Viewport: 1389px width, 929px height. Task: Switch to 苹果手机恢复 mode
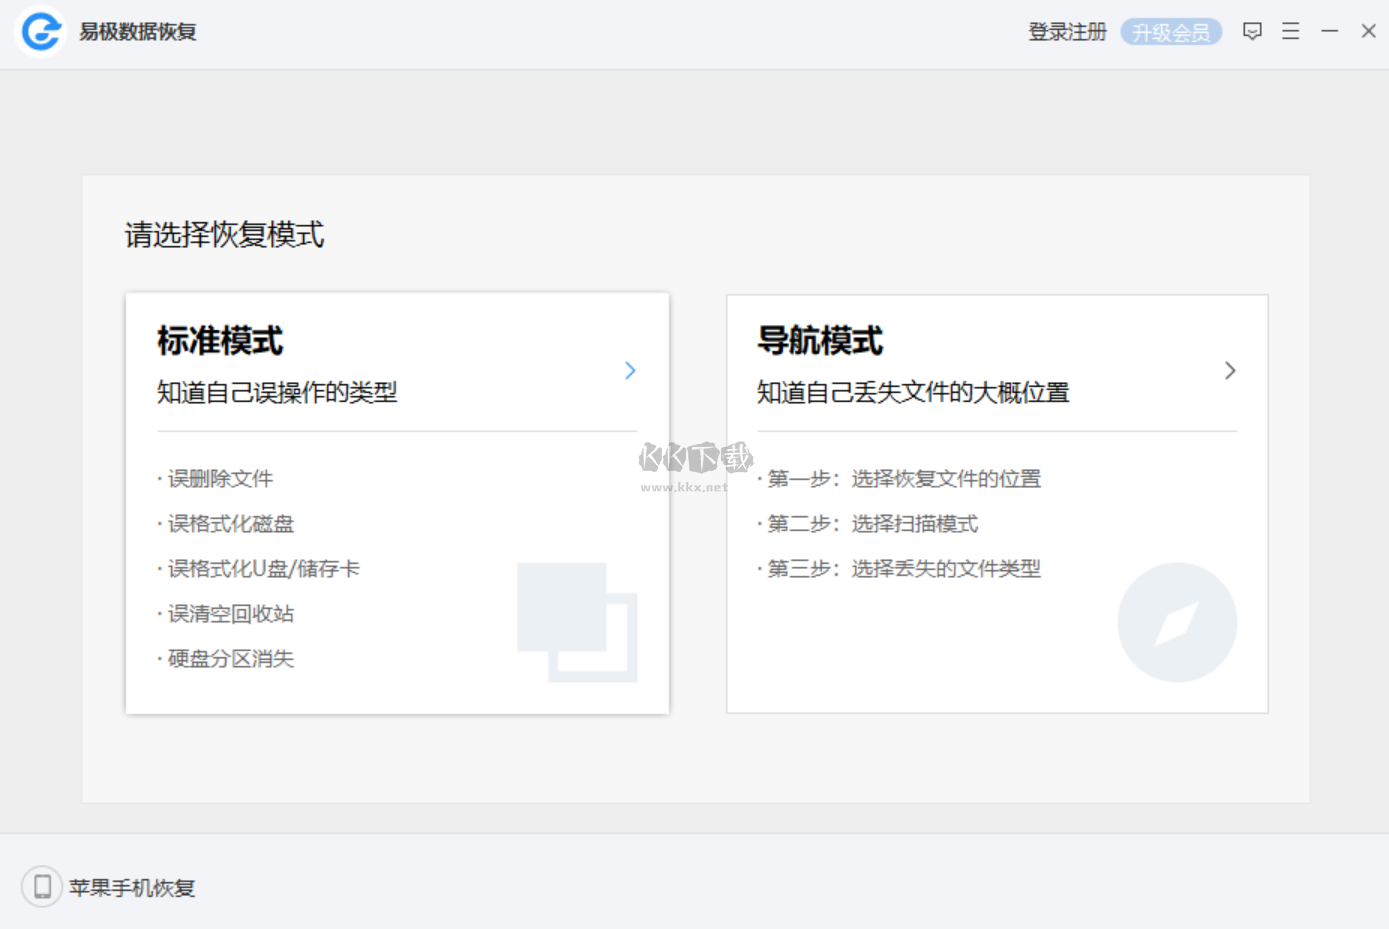(x=130, y=886)
